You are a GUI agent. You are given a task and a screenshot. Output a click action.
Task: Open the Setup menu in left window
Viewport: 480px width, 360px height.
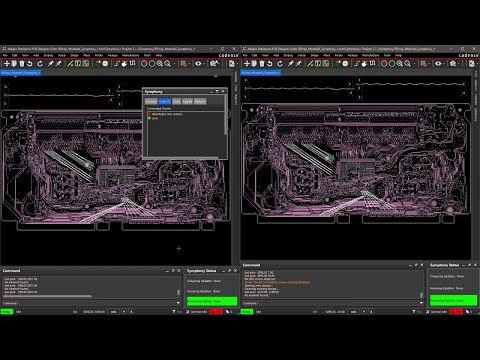pyautogui.click(x=62, y=55)
